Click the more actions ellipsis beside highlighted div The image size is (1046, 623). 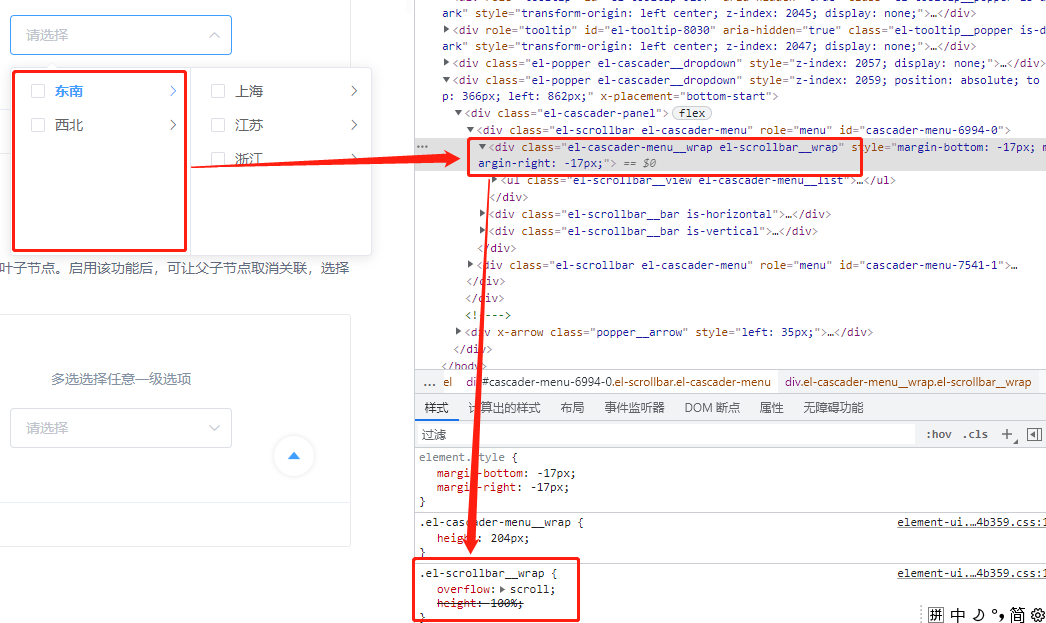[424, 147]
